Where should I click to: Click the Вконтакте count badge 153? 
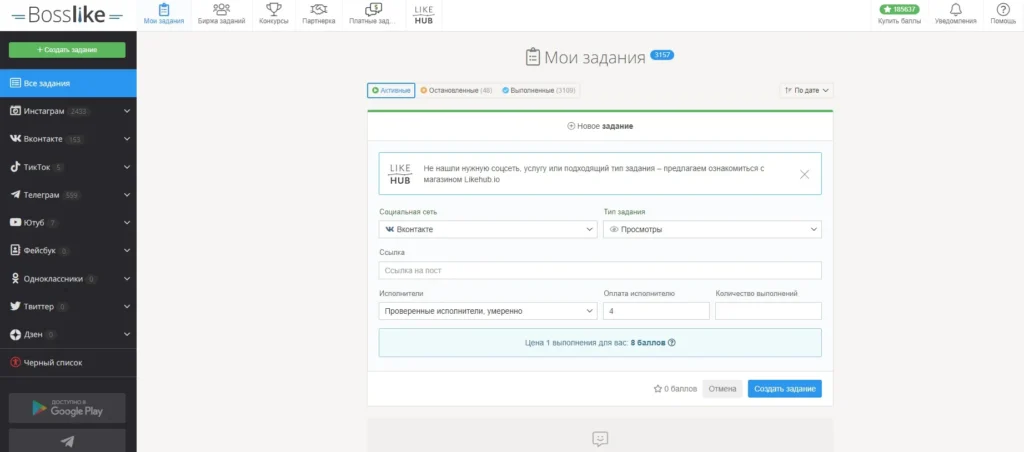pyautogui.click(x=75, y=140)
